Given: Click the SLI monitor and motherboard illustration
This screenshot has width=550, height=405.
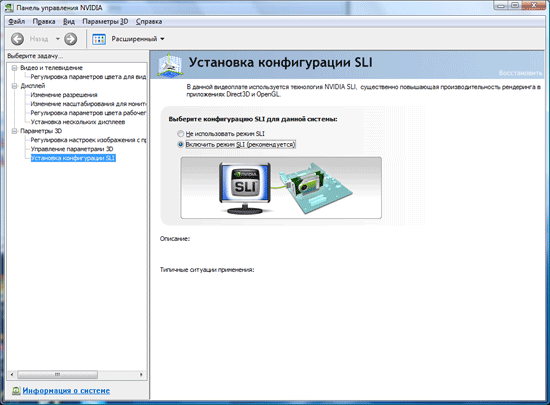Looking at the screenshot, I should point(281,188).
